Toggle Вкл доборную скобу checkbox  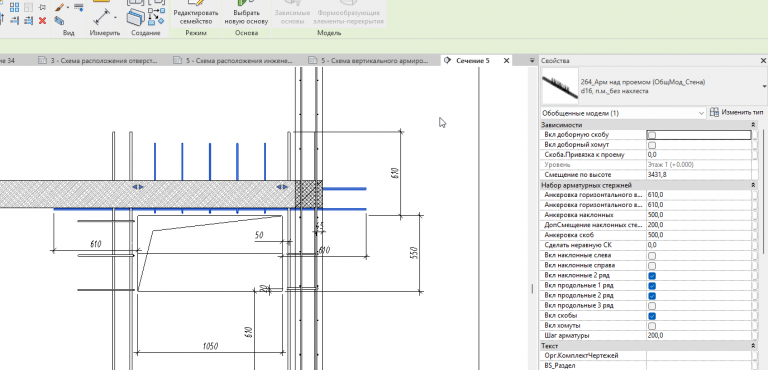tap(651, 135)
